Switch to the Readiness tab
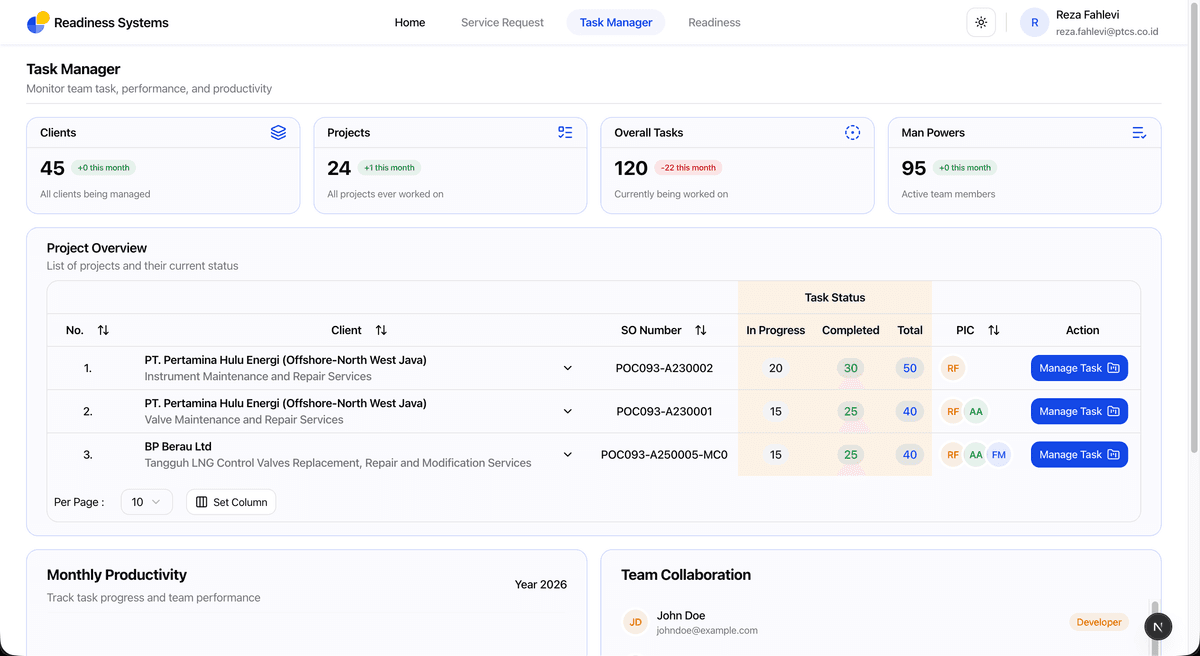This screenshot has height=656, width=1200. [x=714, y=22]
